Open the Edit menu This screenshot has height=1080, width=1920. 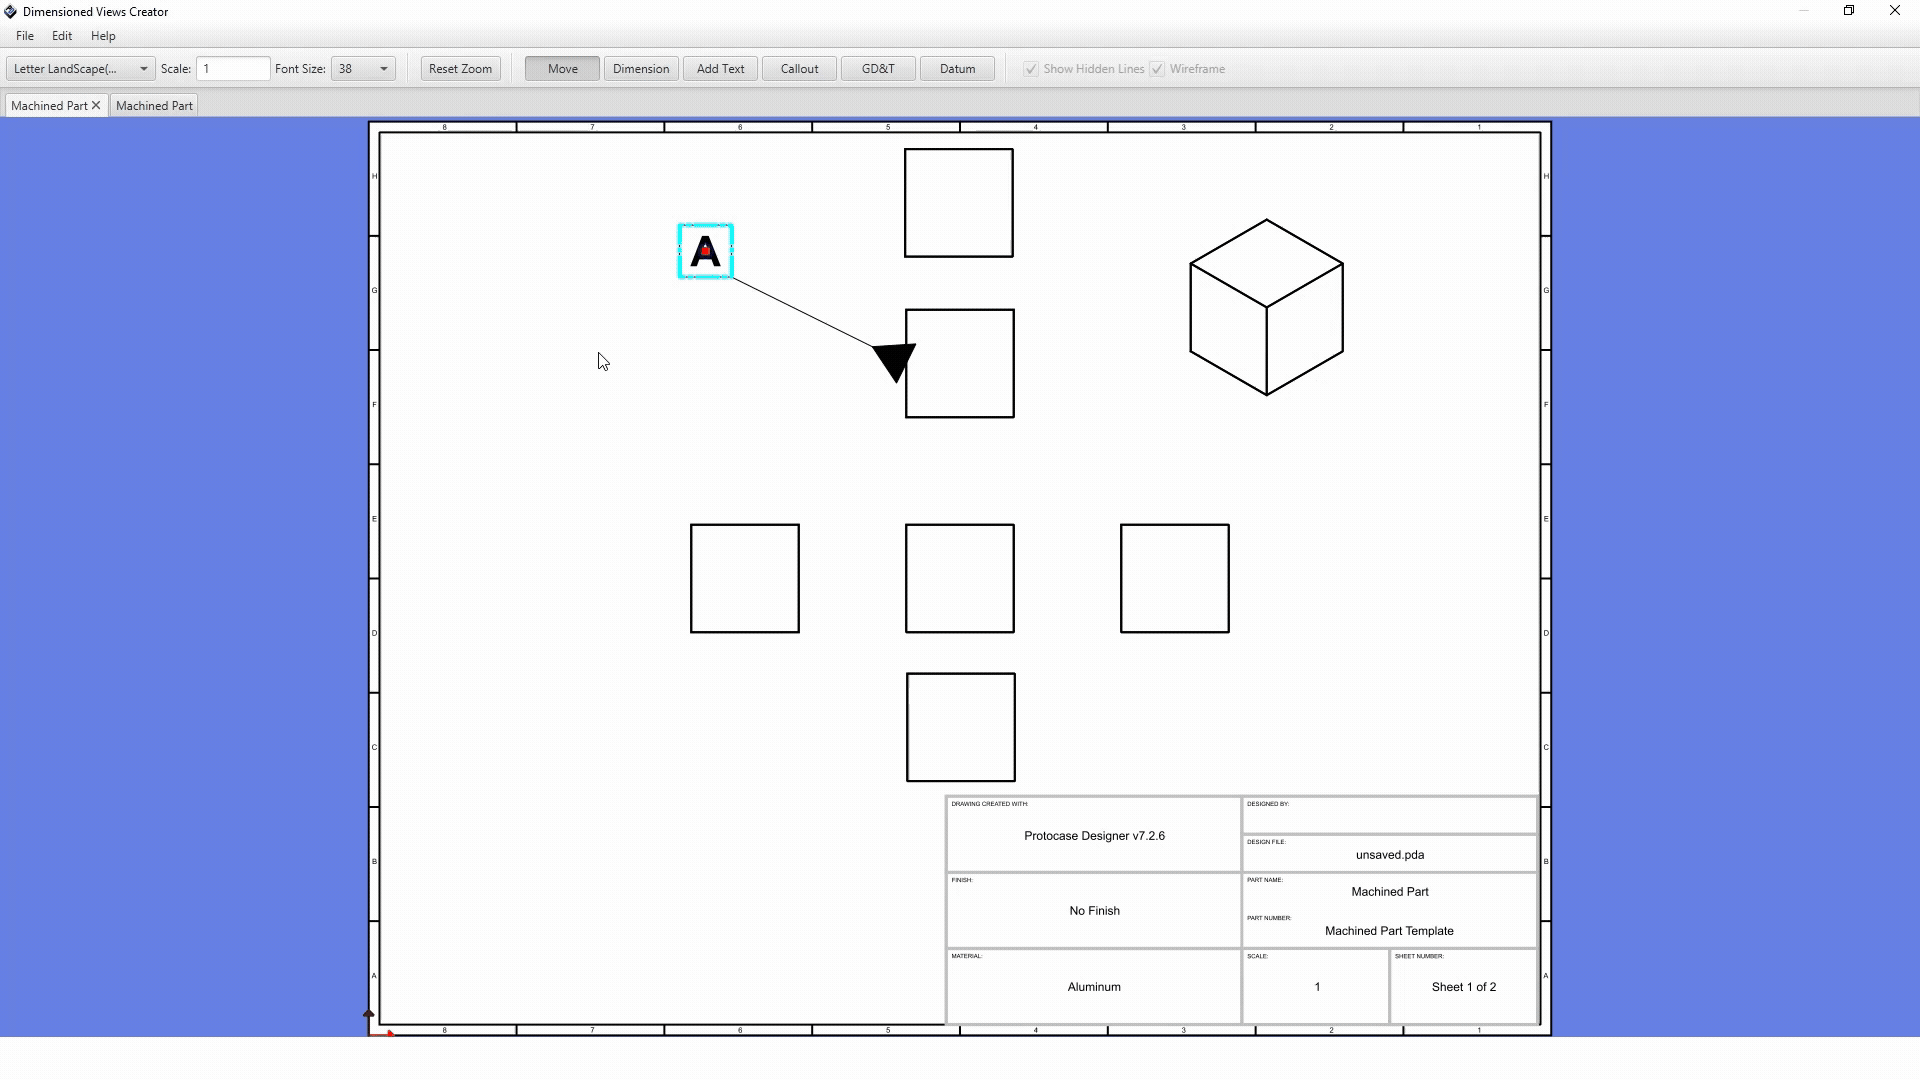pyautogui.click(x=62, y=36)
